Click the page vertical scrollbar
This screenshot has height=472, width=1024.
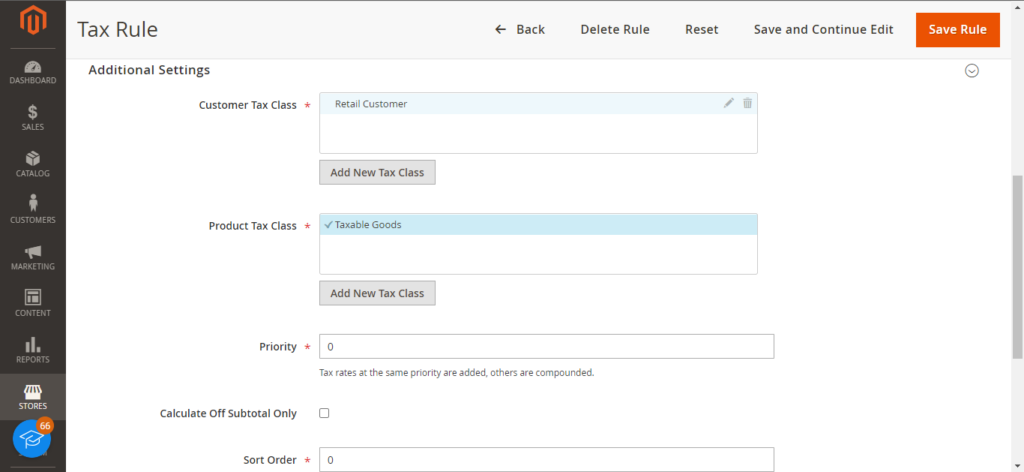tap(1017, 266)
